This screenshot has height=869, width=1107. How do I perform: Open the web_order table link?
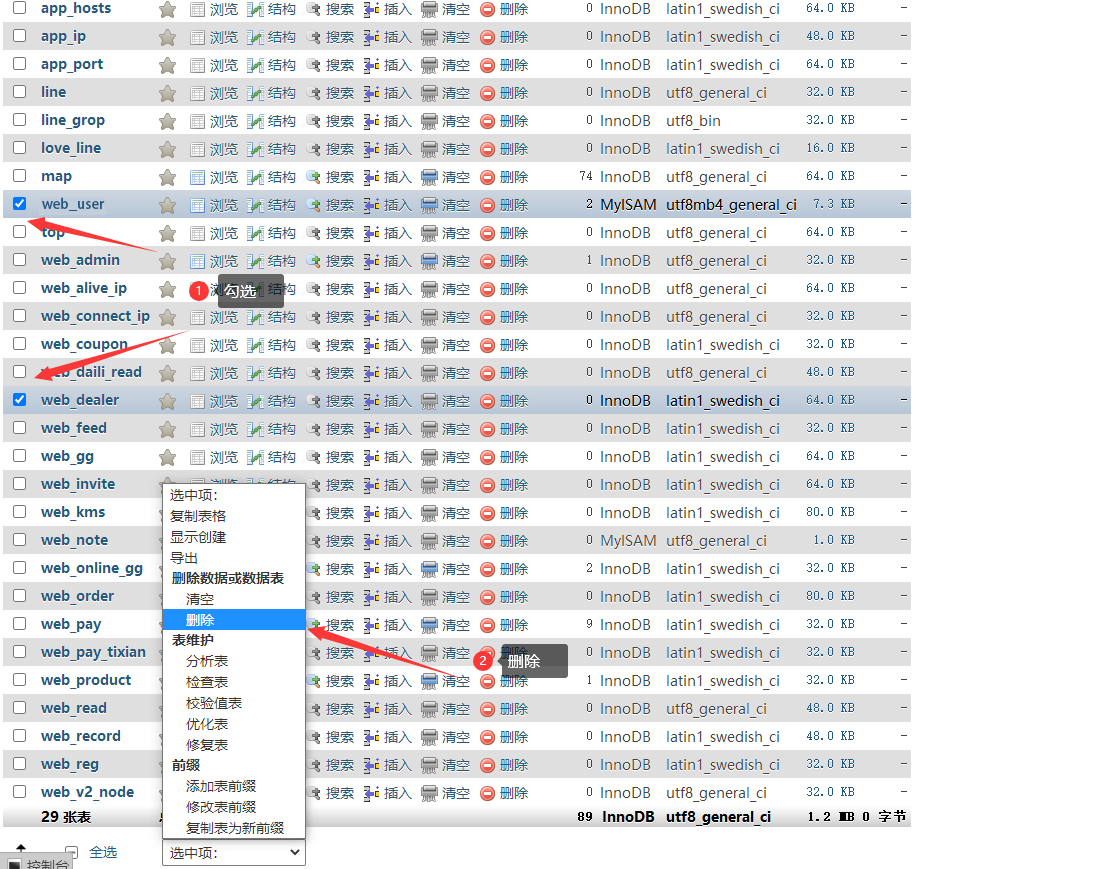(77, 596)
